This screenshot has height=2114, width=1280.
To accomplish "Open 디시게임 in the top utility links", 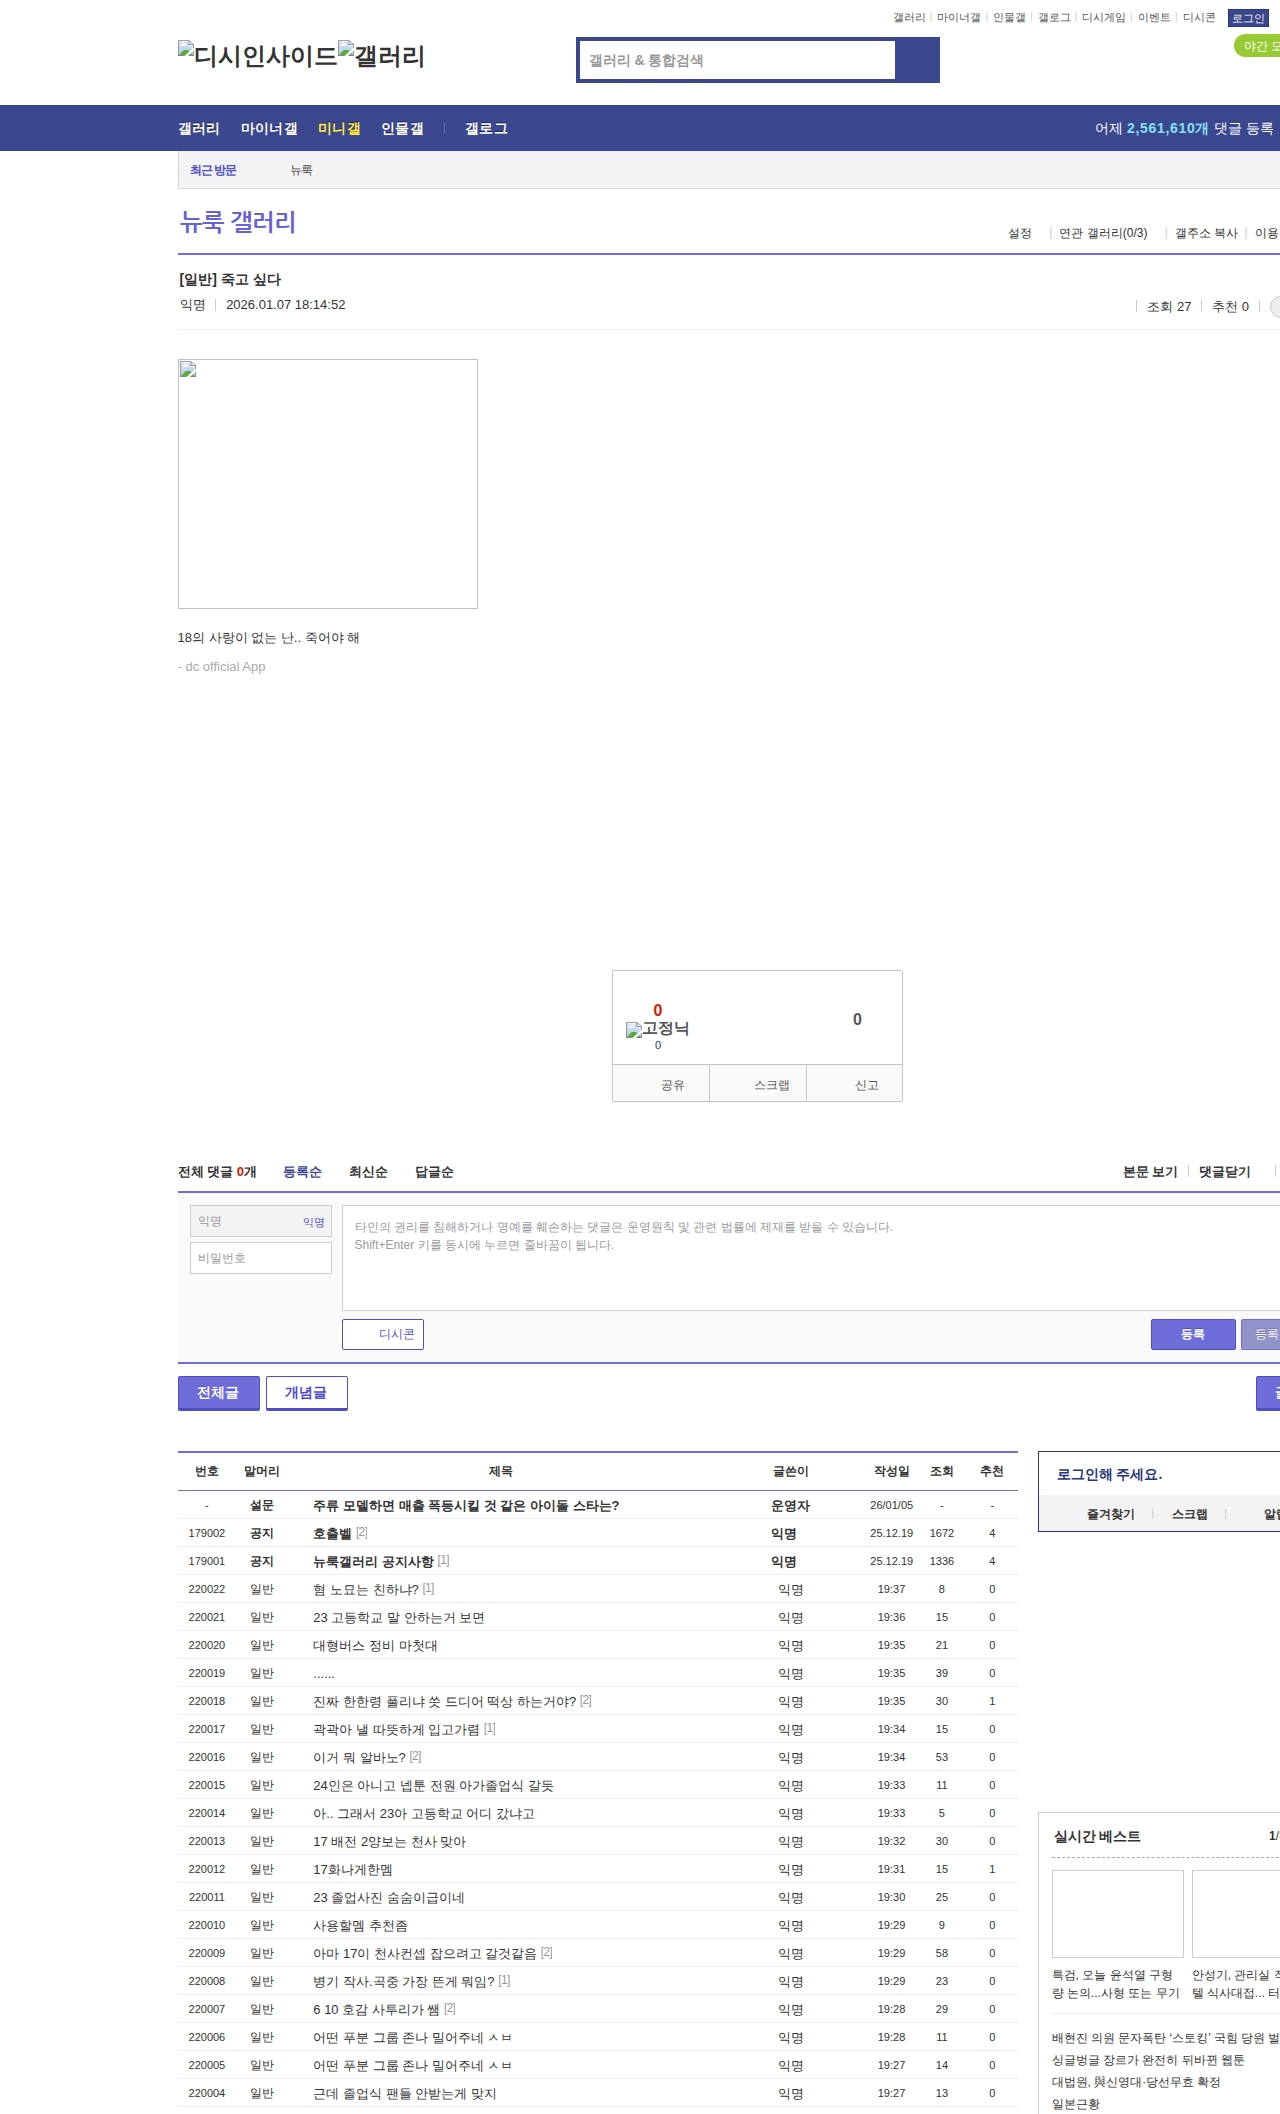I will click(x=1104, y=18).
